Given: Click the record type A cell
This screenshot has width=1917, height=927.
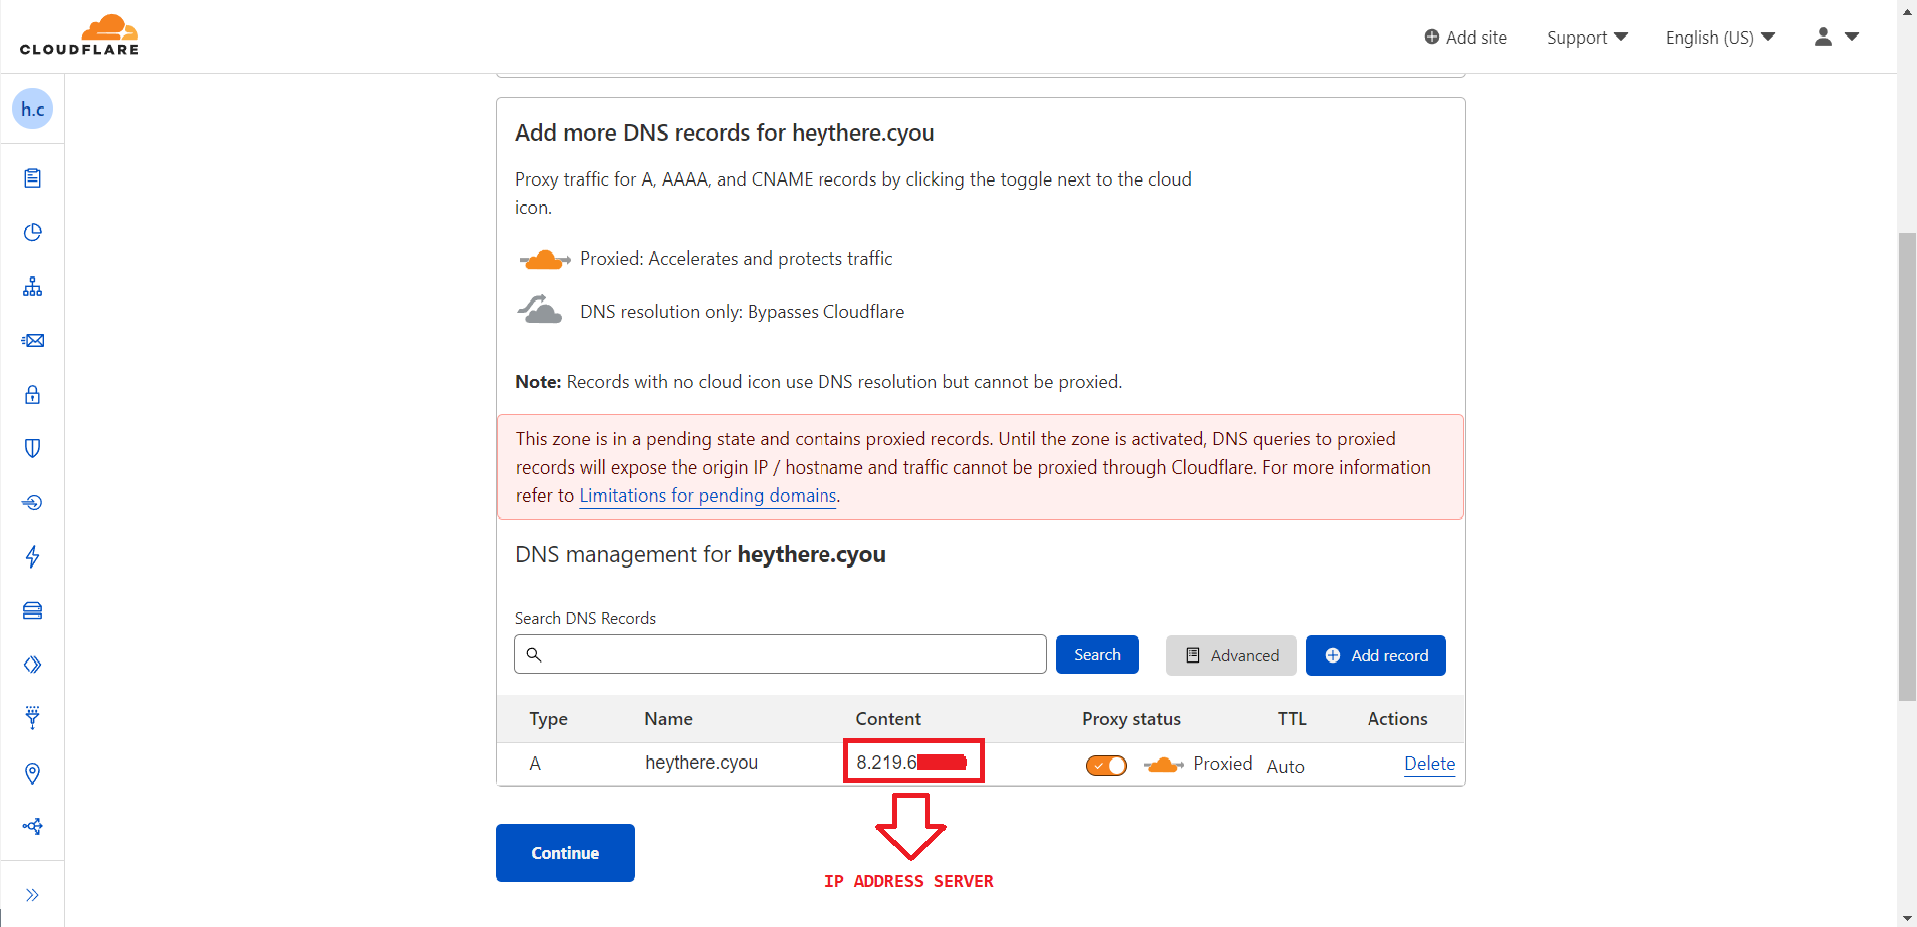Looking at the screenshot, I should click(535, 763).
